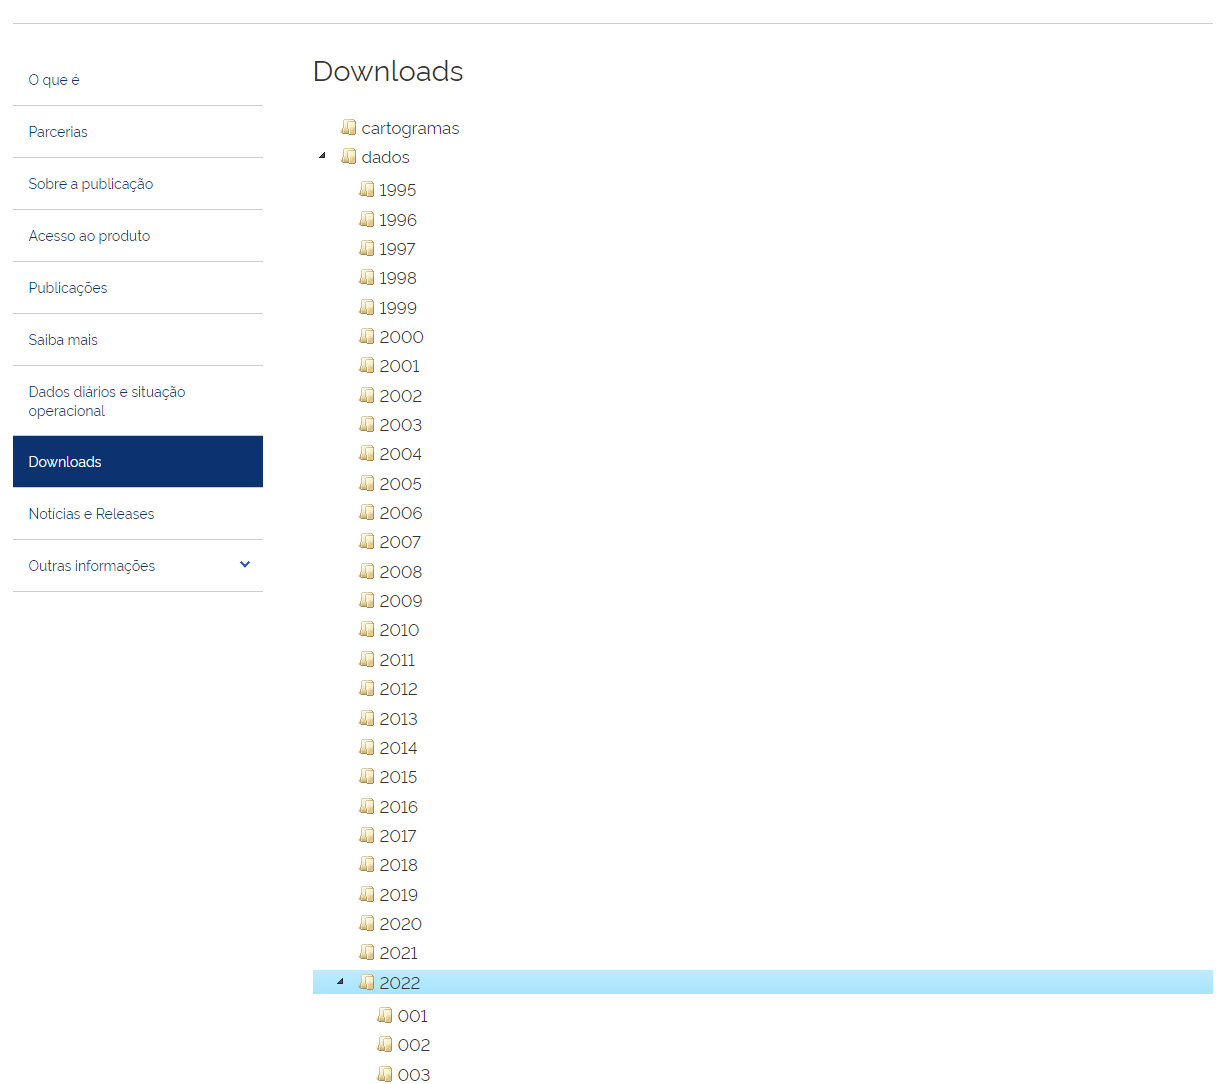This screenshot has width=1223, height=1084.
Task: Click the 2010 folder icon
Action: 367,629
